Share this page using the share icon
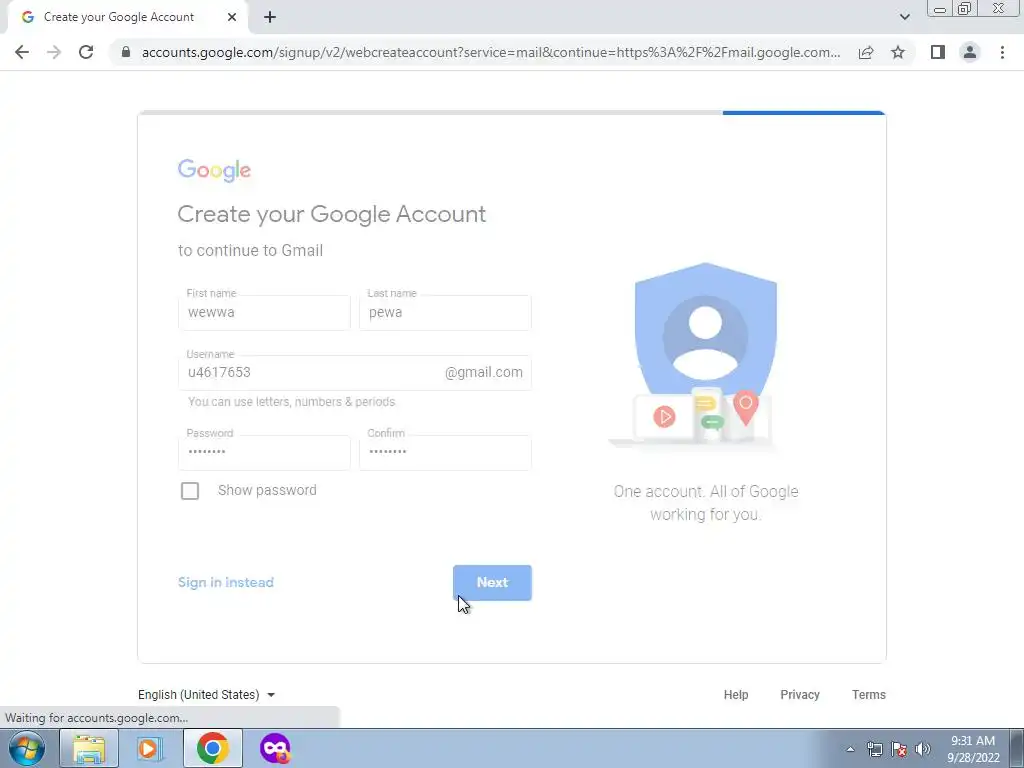Image resolution: width=1024 pixels, height=768 pixels. (x=866, y=52)
